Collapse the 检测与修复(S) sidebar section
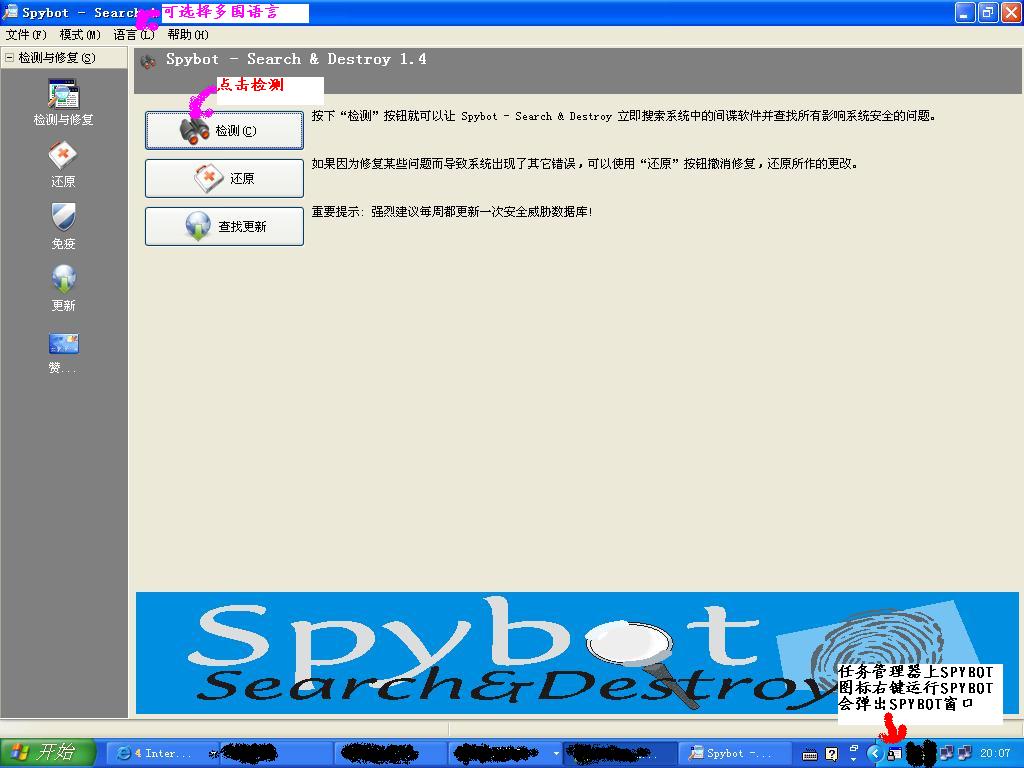The height and width of the screenshot is (768, 1024). [9, 58]
